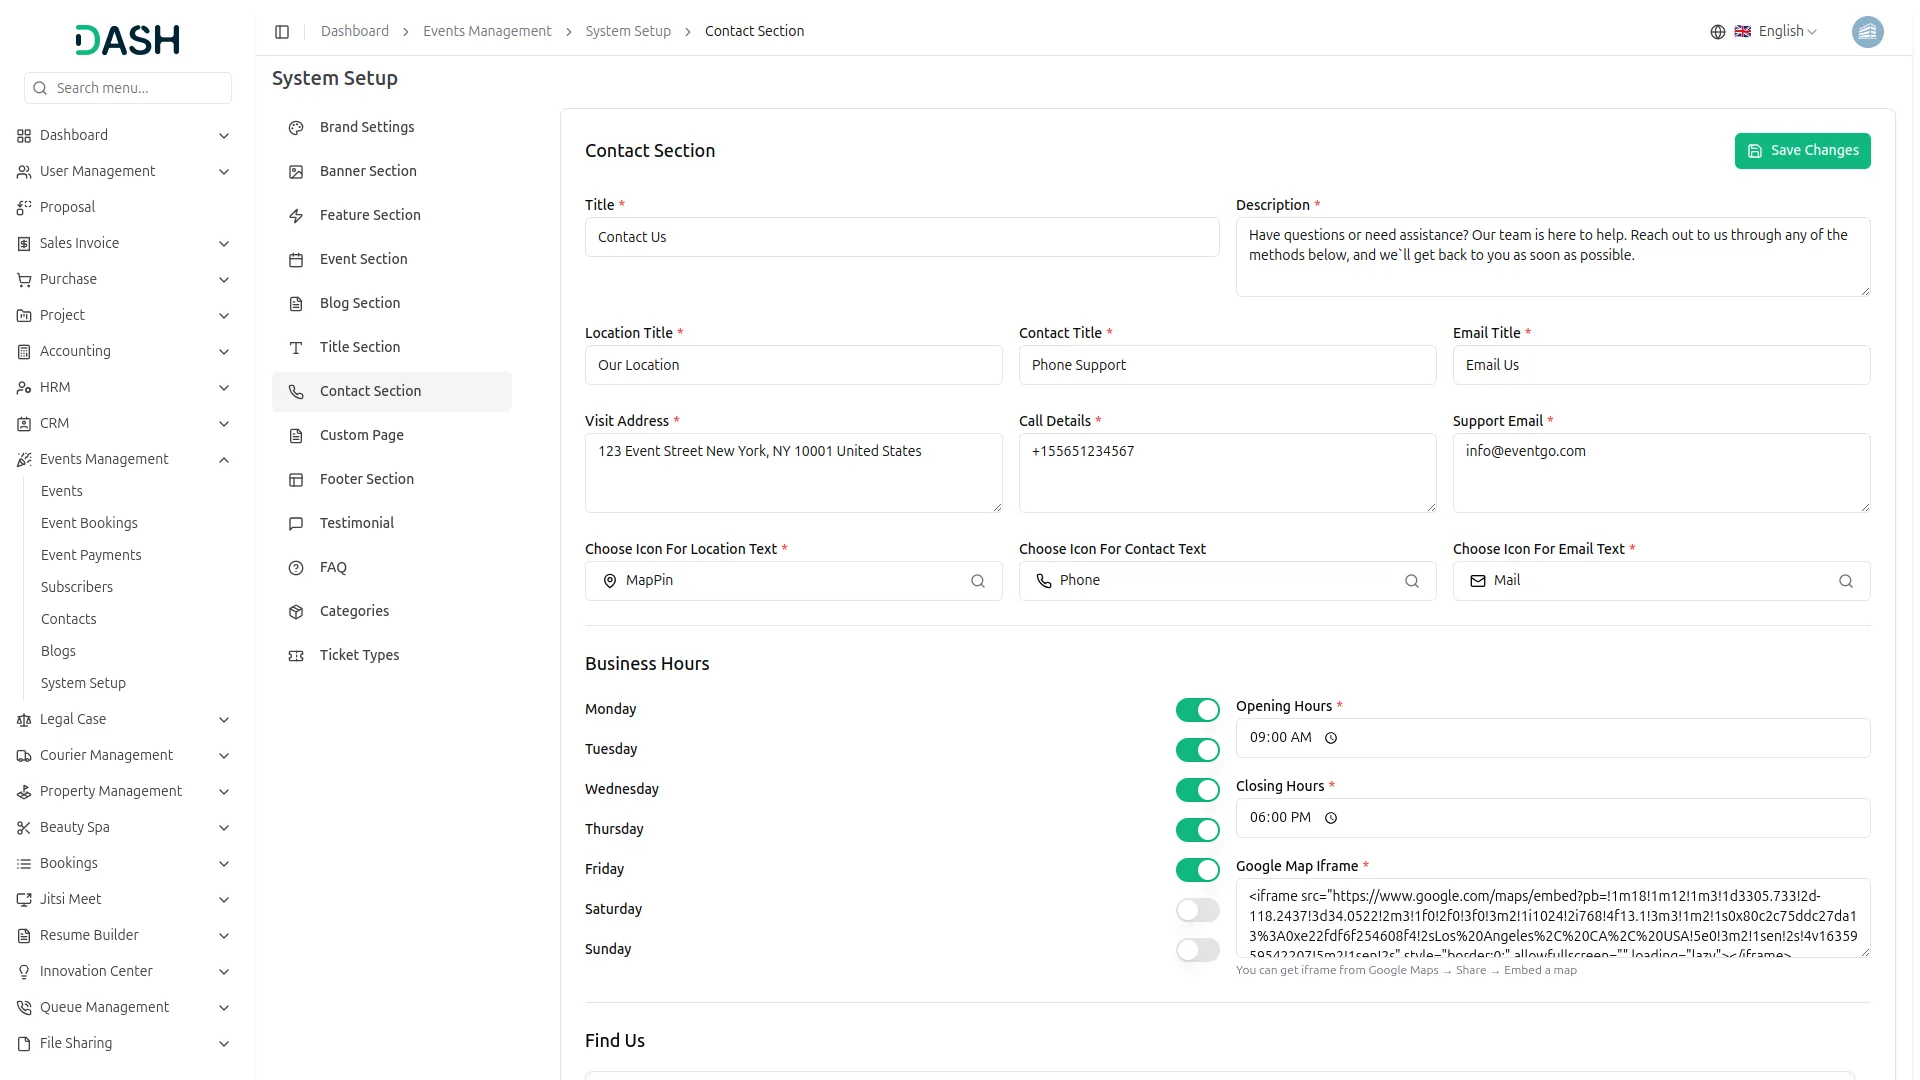
Task: Collapse the Events Management sidebar menu
Action: pyautogui.click(x=223, y=460)
